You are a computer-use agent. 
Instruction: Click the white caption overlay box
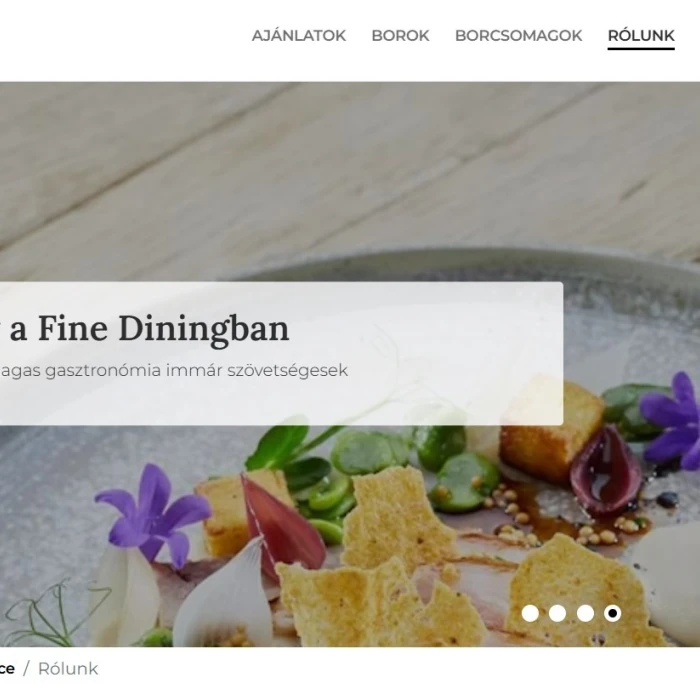[x=281, y=354]
